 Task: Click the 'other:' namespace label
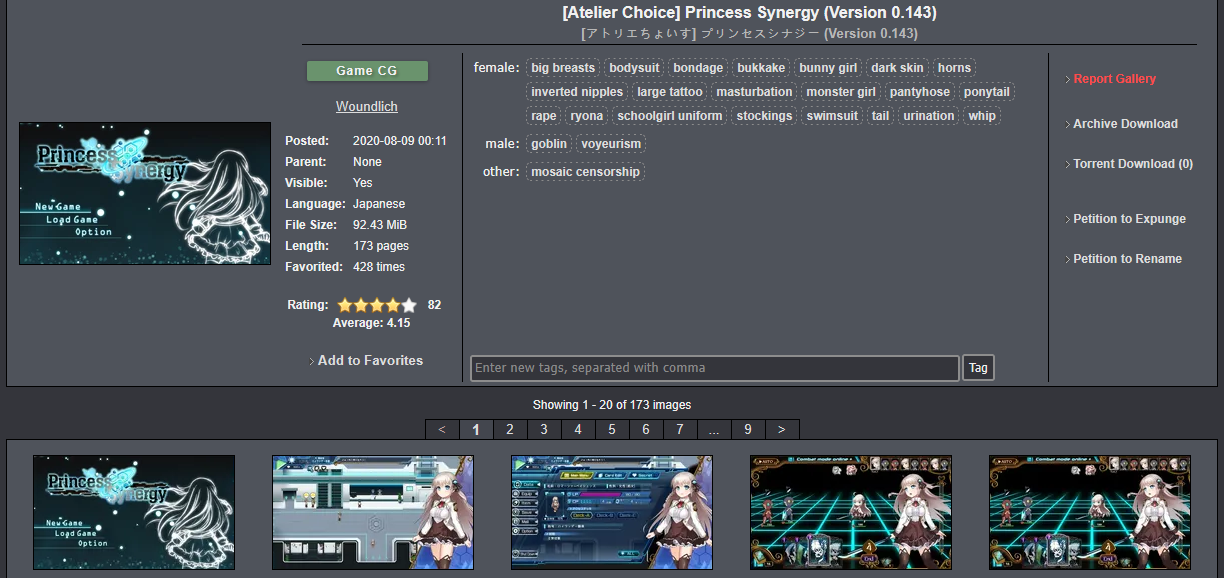pyautogui.click(x=501, y=172)
